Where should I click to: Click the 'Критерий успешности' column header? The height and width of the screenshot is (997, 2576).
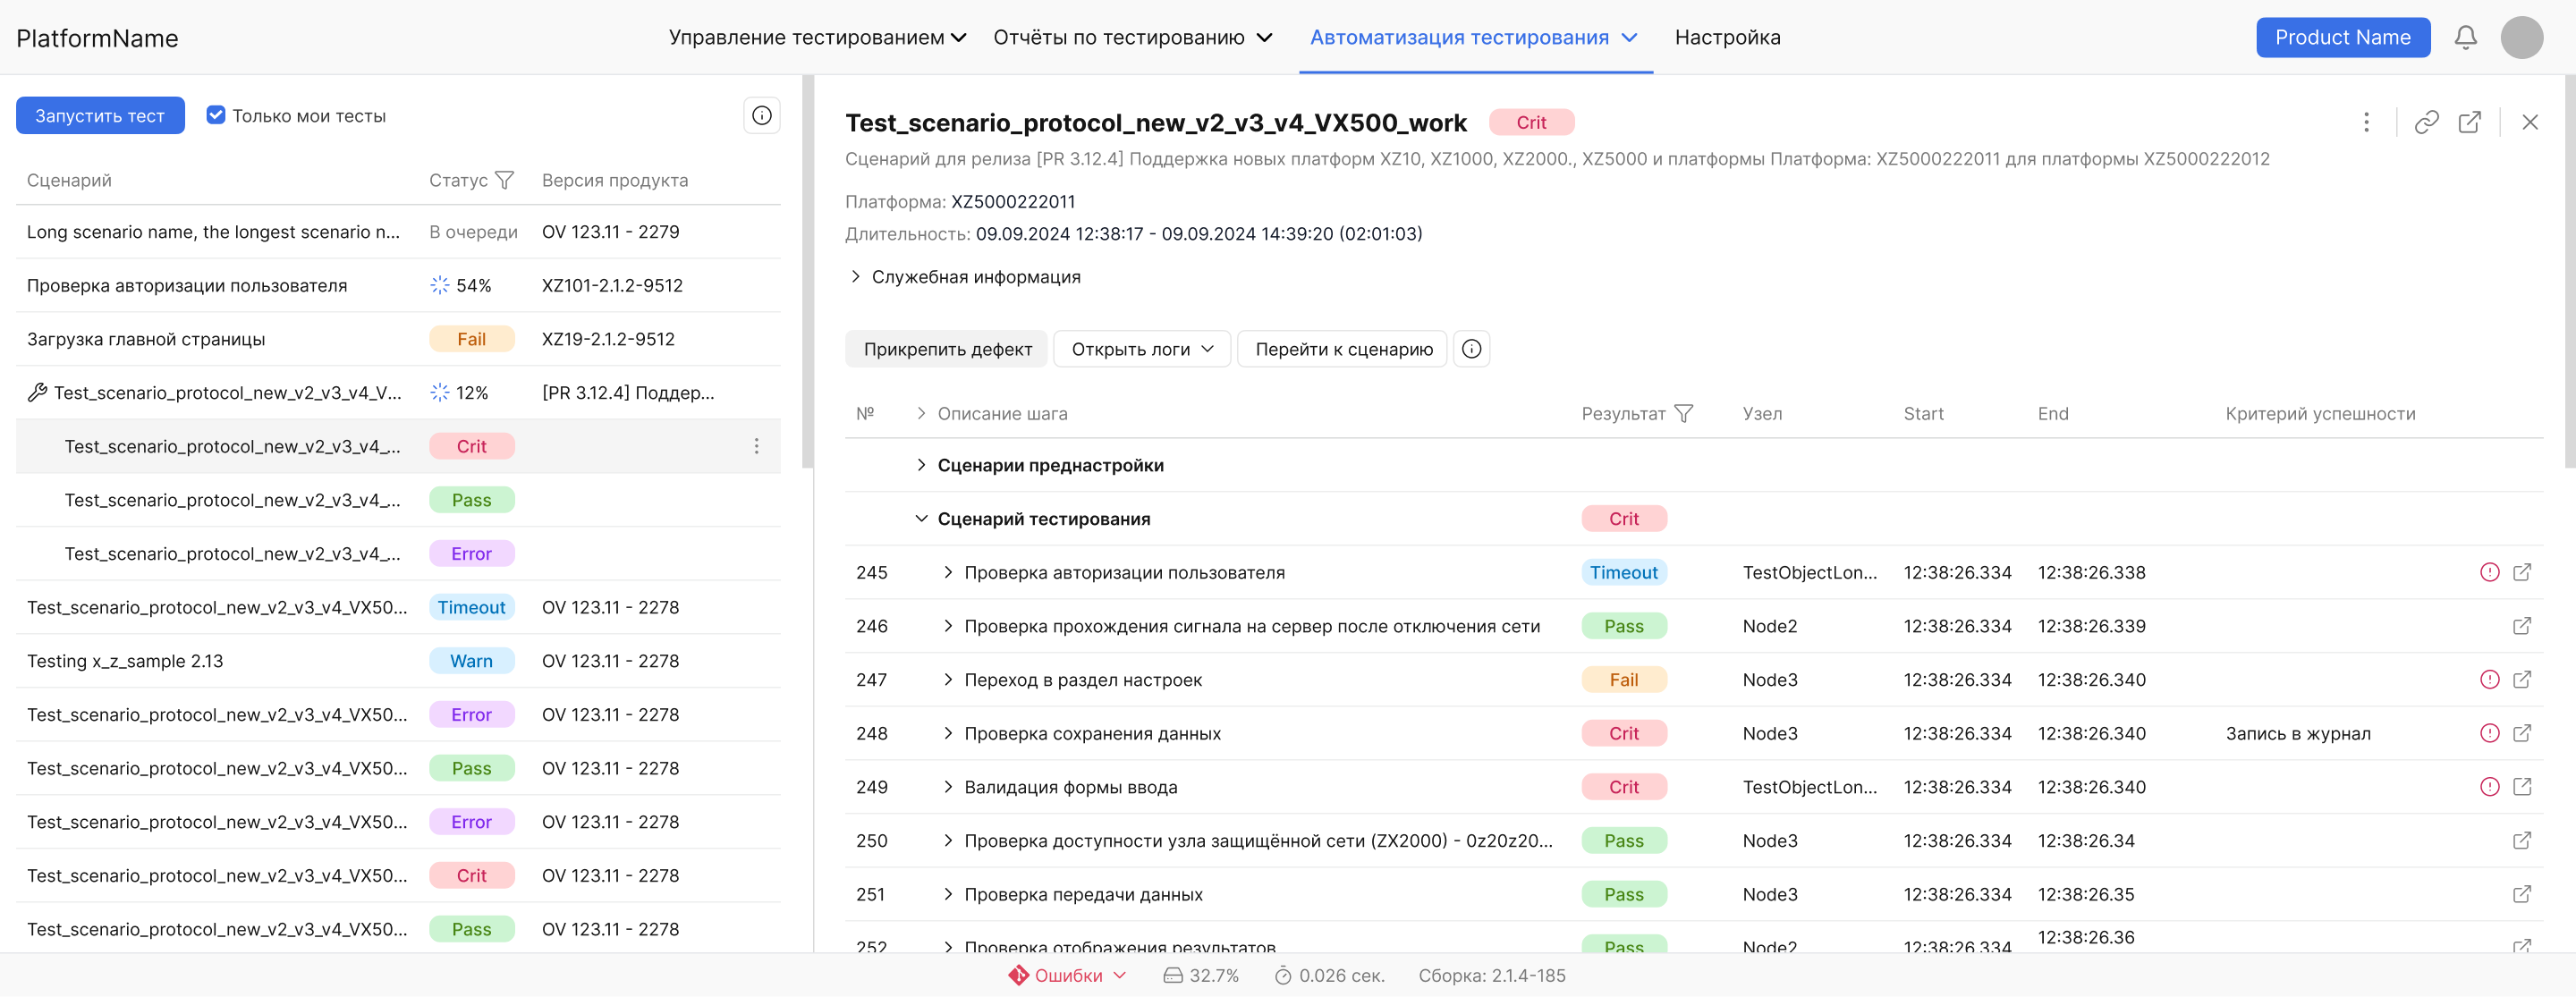click(x=2319, y=414)
